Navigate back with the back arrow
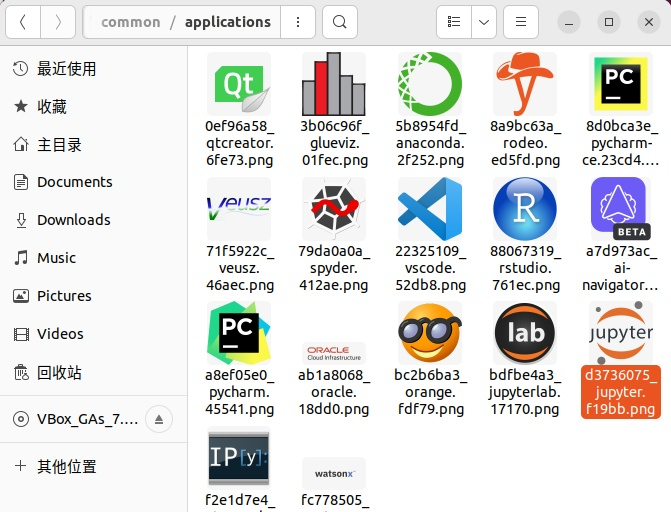The height and width of the screenshot is (512, 671). coord(23,22)
